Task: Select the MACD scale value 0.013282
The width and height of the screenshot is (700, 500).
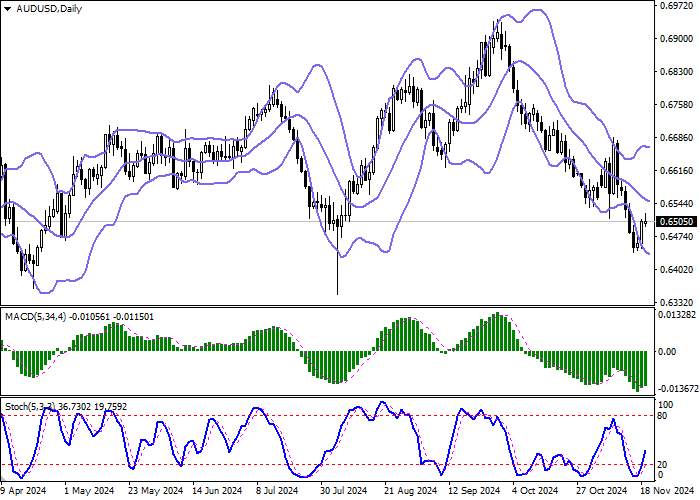Action: point(678,315)
